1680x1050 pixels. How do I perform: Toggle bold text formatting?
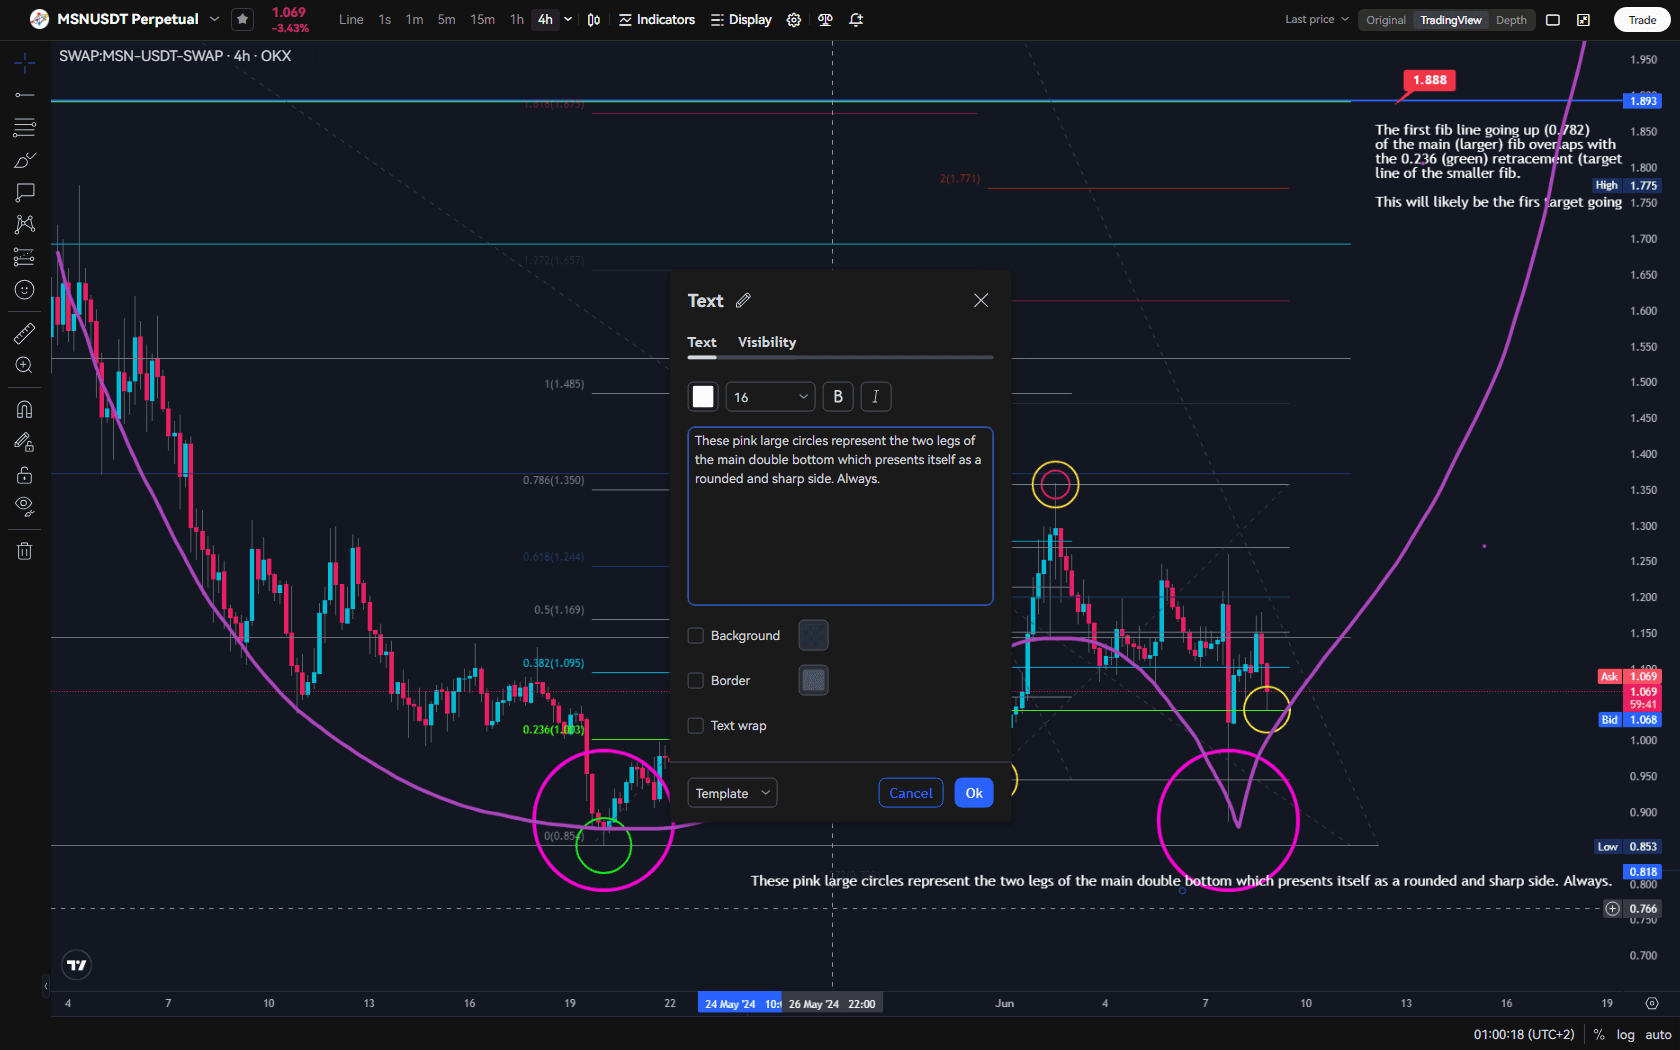click(838, 397)
